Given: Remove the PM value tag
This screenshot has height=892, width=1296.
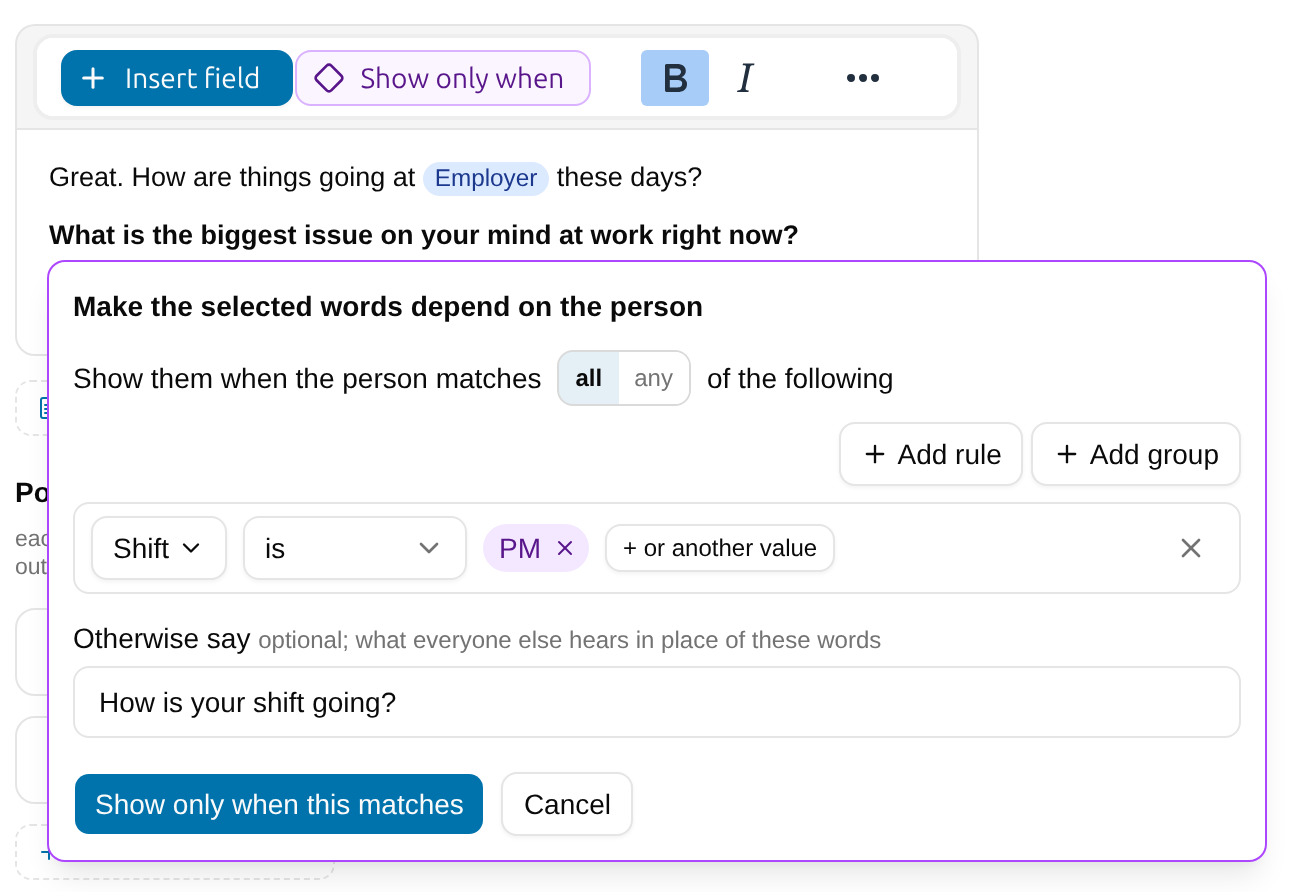Looking at the screenshot, I should [565, 548].
